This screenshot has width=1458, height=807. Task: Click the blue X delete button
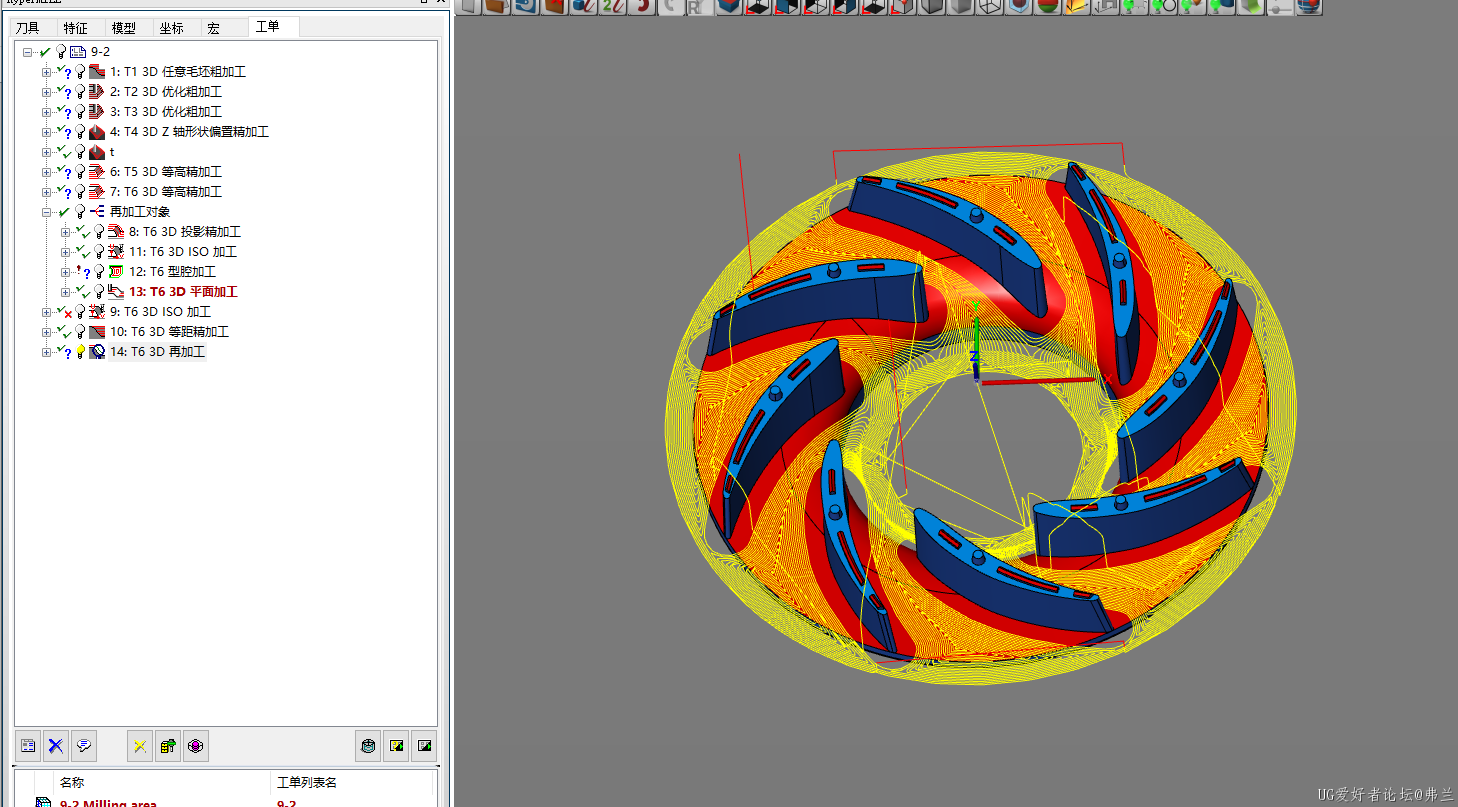[56, 746]
